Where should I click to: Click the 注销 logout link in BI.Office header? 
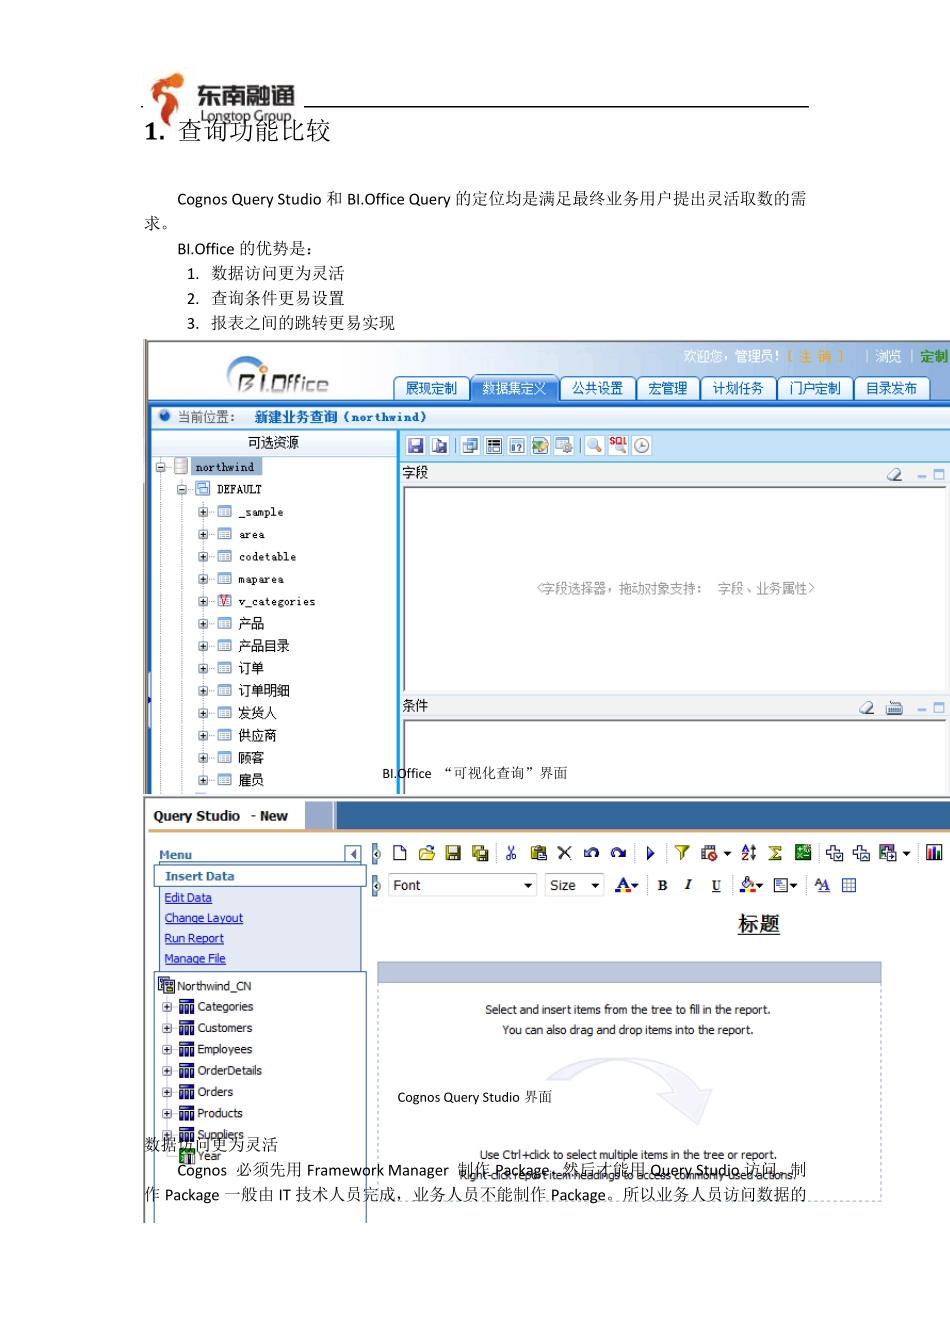pyautogui.click(x=815, y=356)
